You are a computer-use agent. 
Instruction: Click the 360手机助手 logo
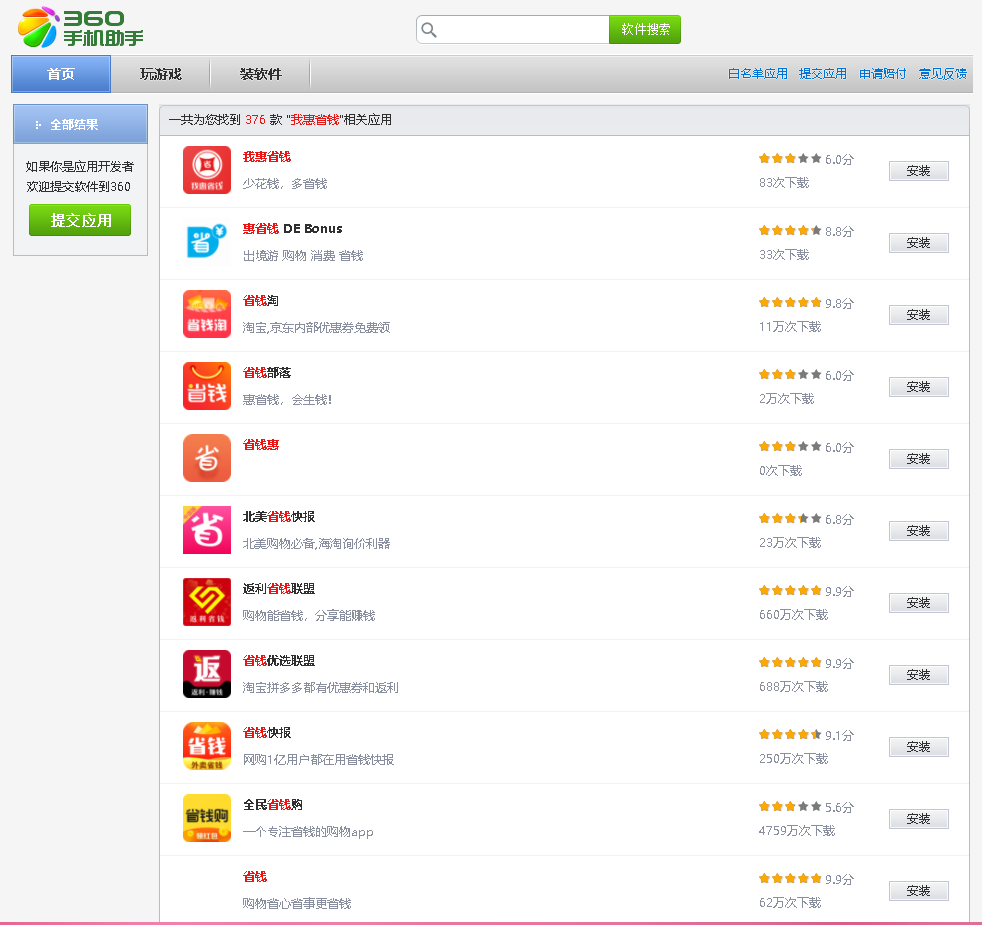81,28
